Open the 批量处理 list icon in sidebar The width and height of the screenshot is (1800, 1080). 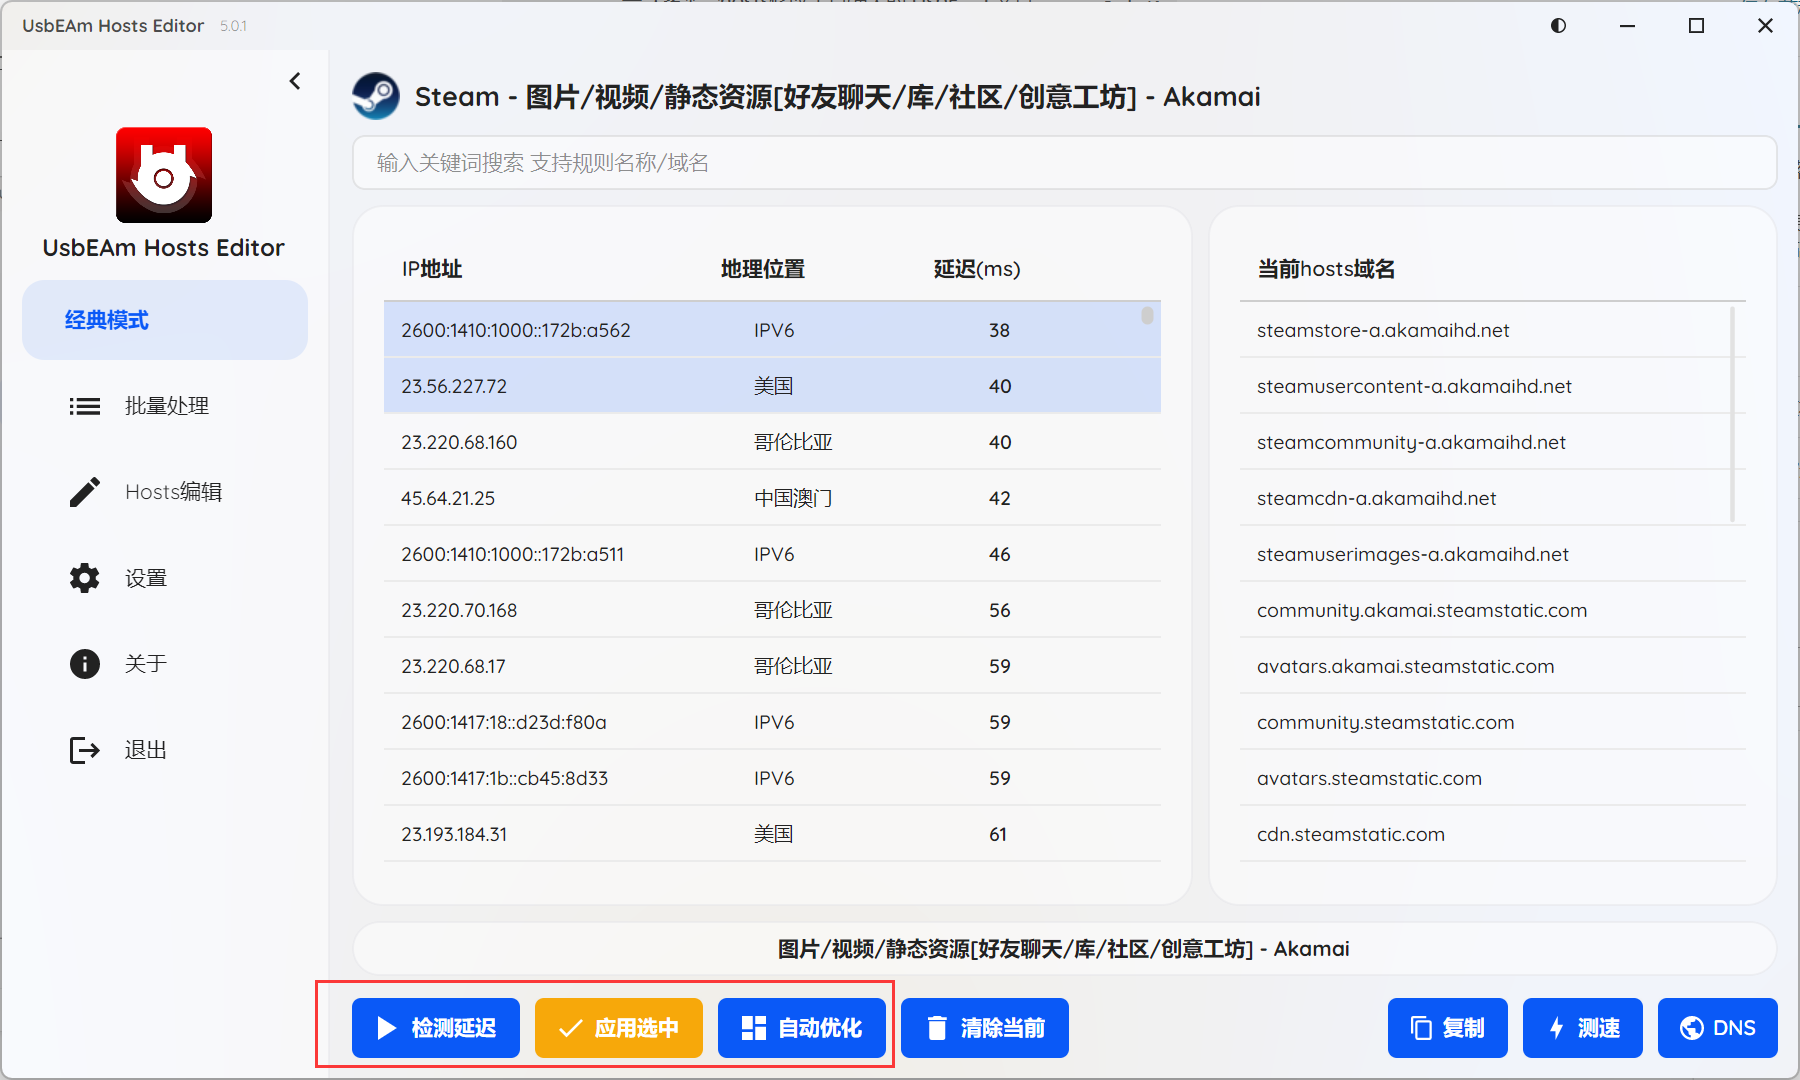[x=85, y=406]
